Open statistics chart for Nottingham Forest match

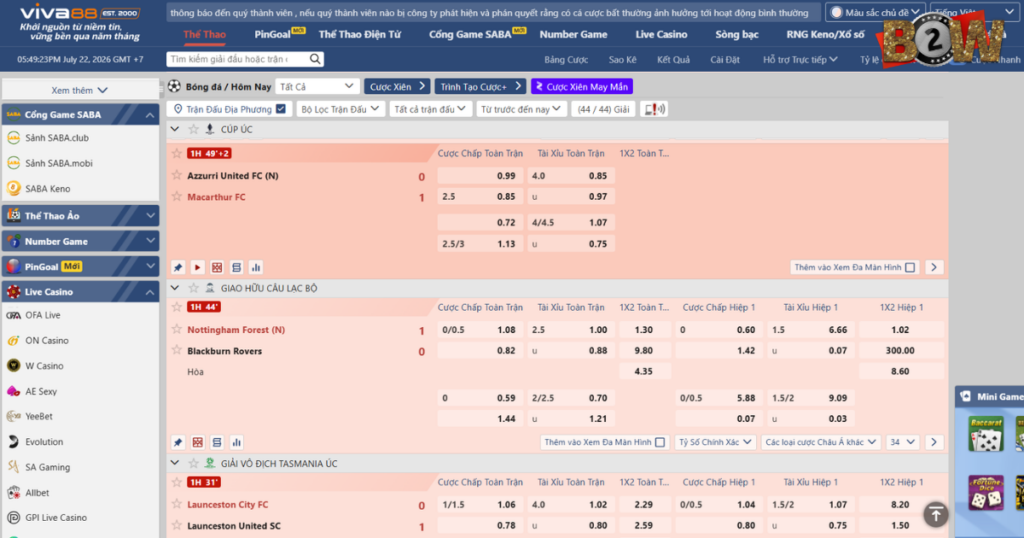coord(236,442)
